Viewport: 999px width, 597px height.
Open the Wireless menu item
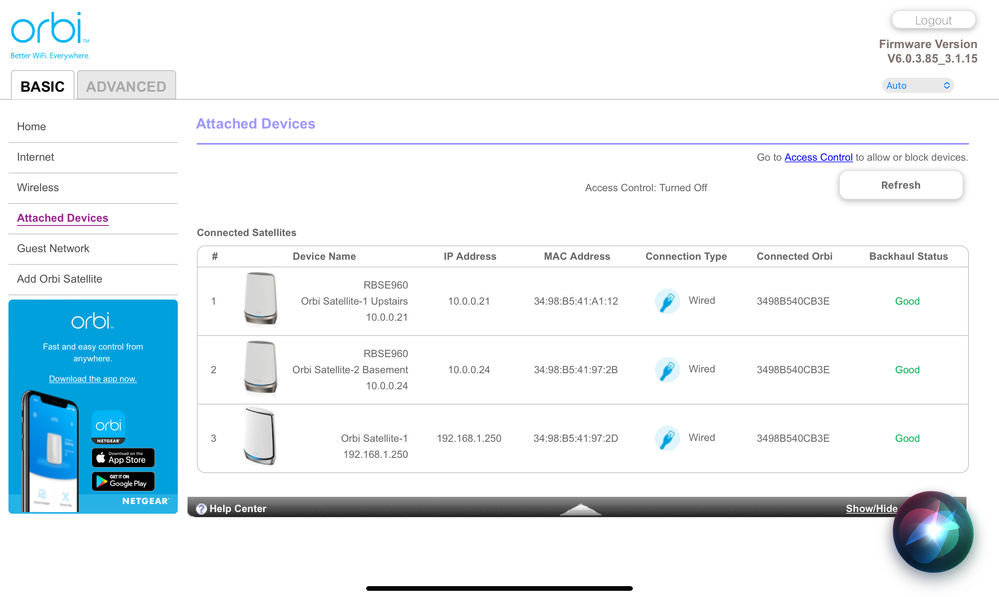pyautogui.click(x=38, y=188)
